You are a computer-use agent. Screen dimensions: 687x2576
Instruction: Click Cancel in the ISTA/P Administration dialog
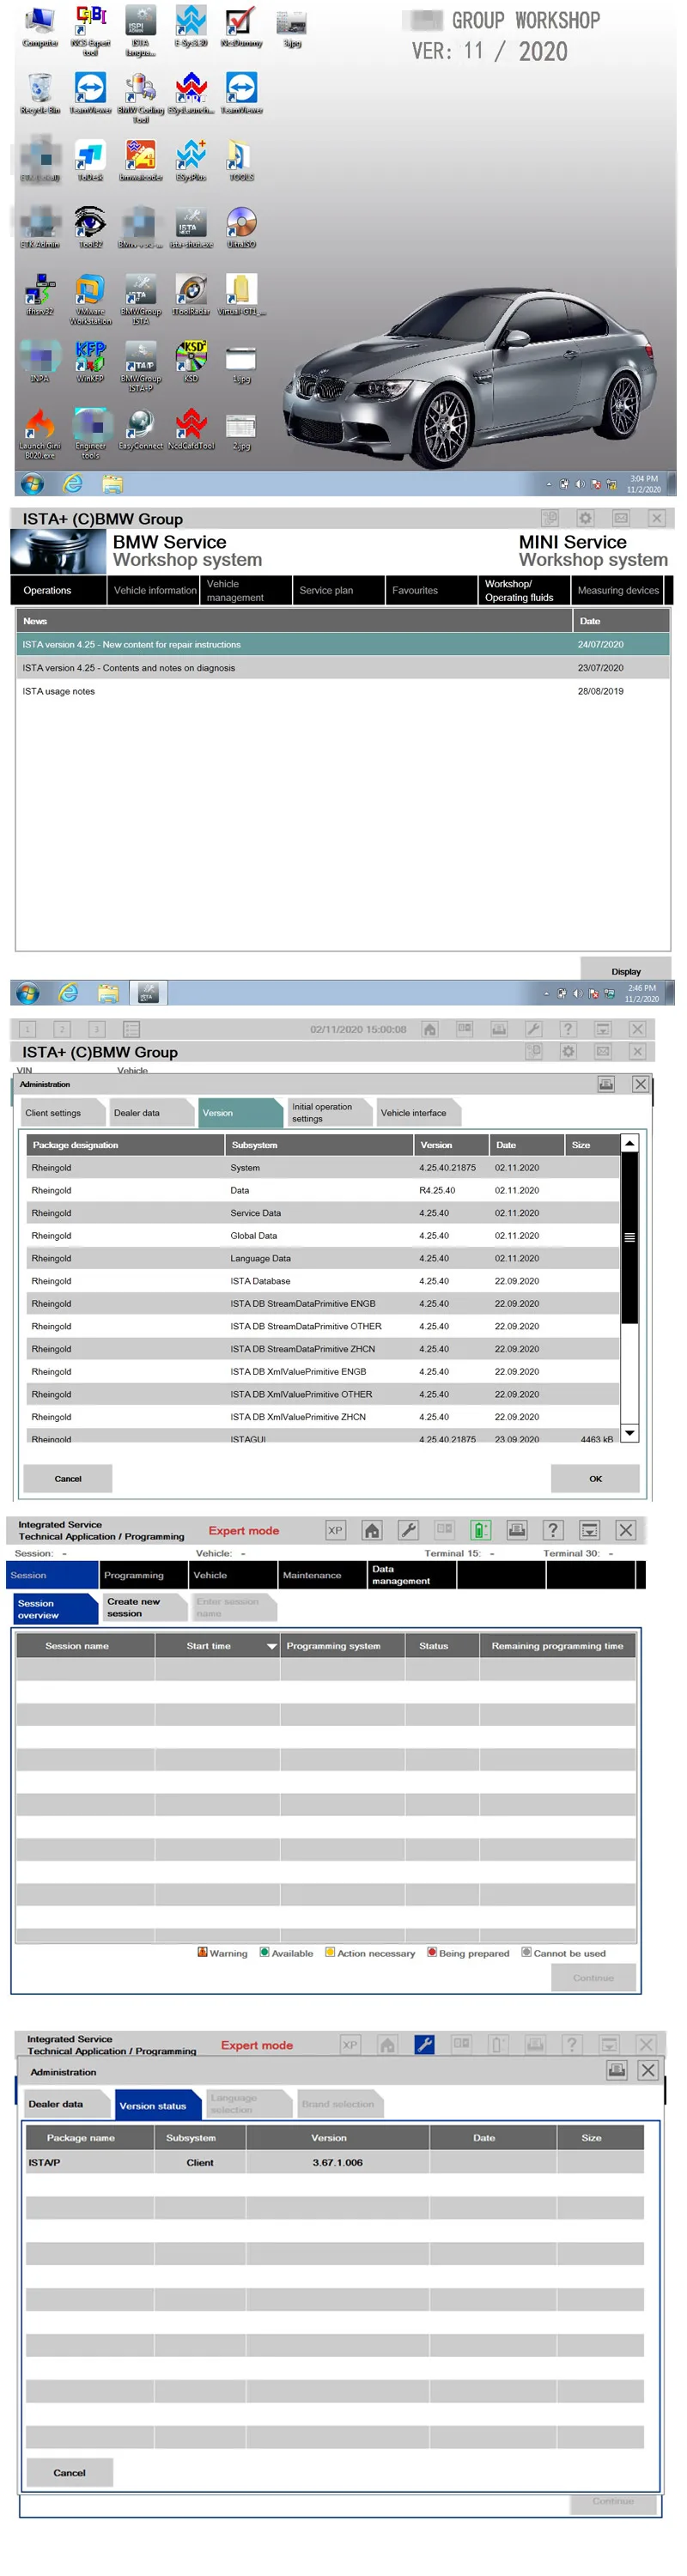tap(69, 2472)
